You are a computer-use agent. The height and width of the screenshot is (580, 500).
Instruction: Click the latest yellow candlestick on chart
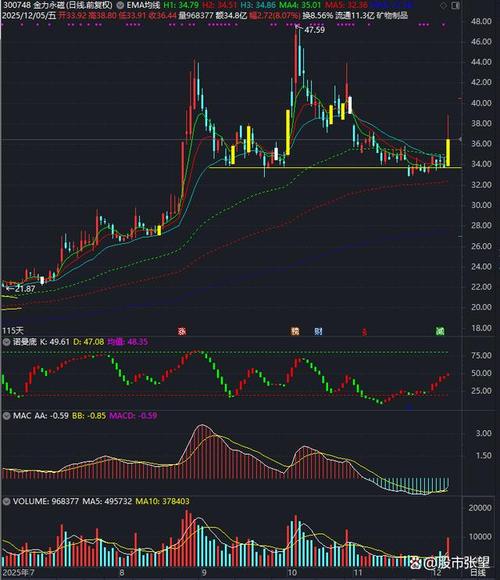pyautogui.click(x=448, y=153)
